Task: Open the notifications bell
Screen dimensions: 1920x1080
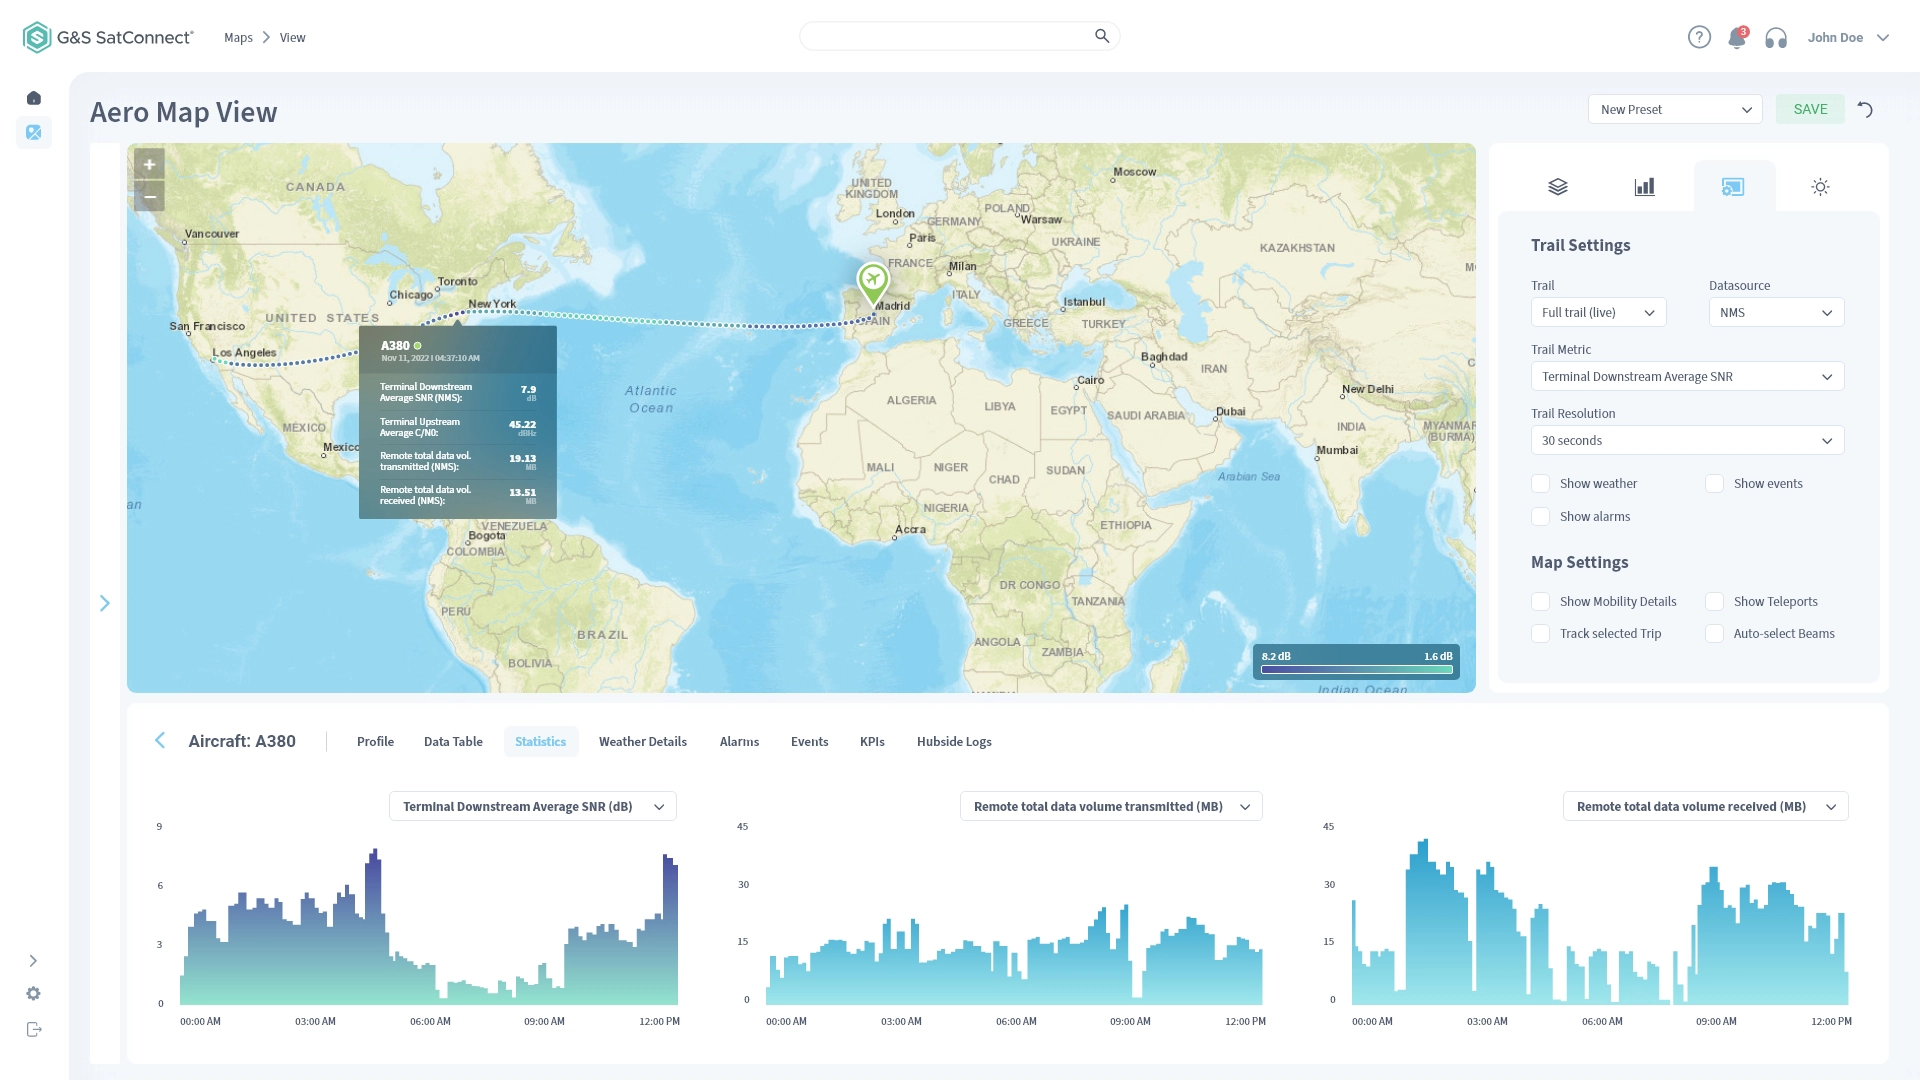Action: pos(1737,38)
